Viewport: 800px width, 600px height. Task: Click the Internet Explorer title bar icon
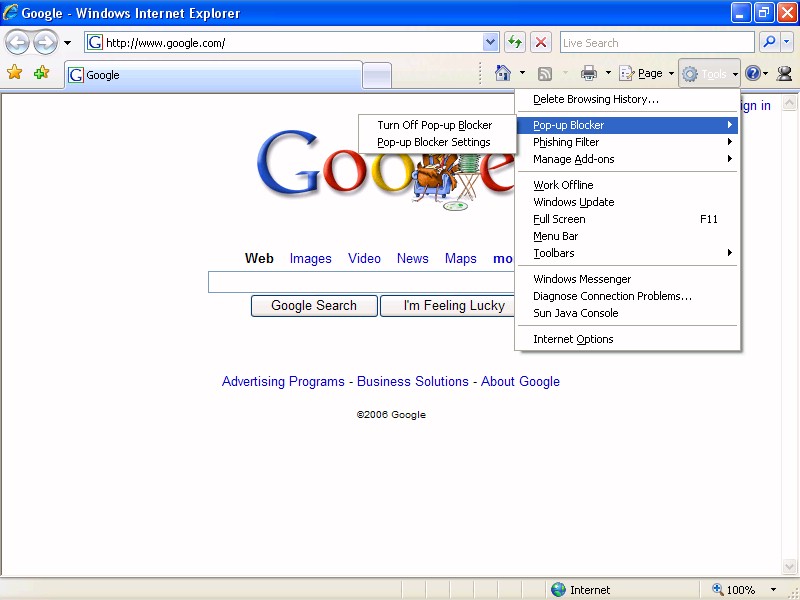click(x=10, y=12)
